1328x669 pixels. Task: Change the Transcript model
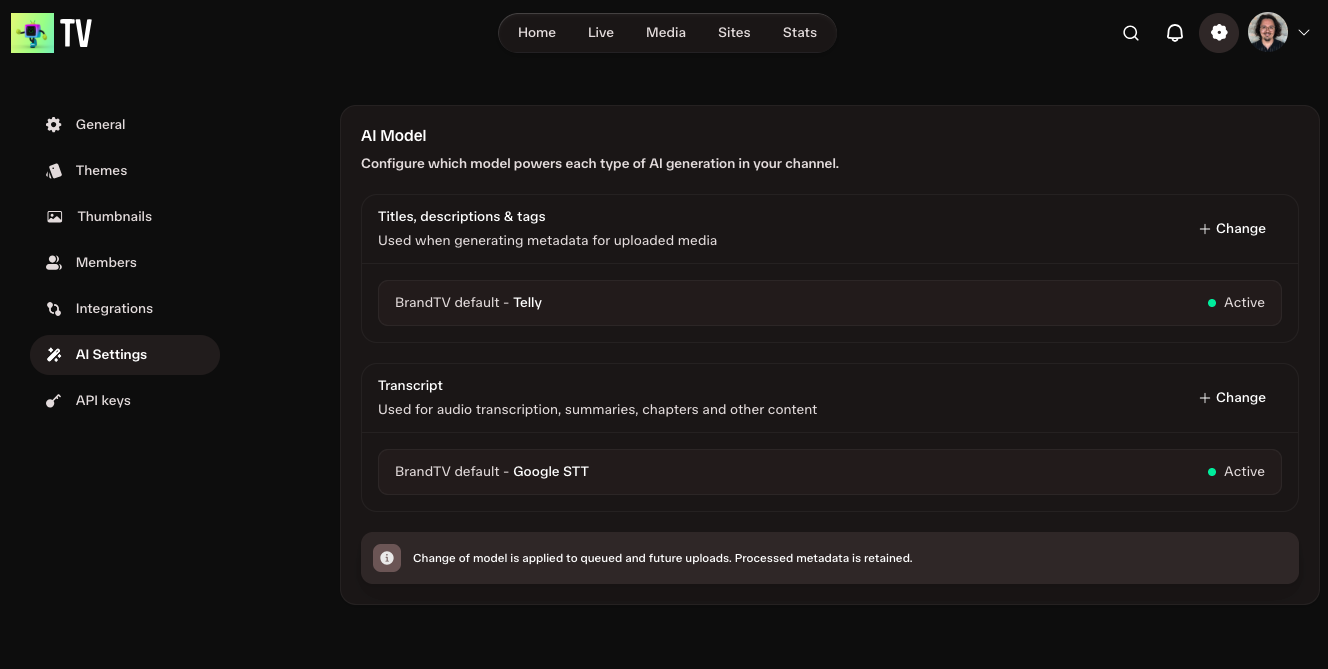[1232, 398]
